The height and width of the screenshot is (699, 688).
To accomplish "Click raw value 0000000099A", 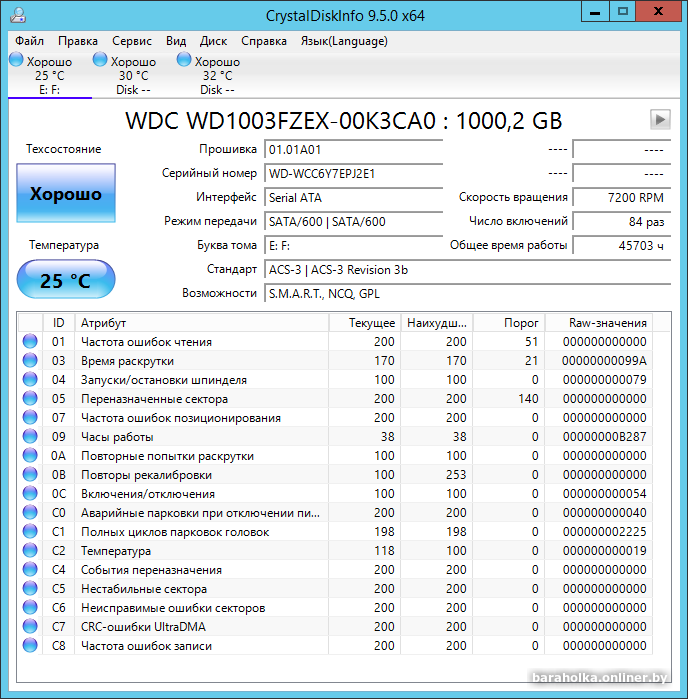I will tap(604, 361).
